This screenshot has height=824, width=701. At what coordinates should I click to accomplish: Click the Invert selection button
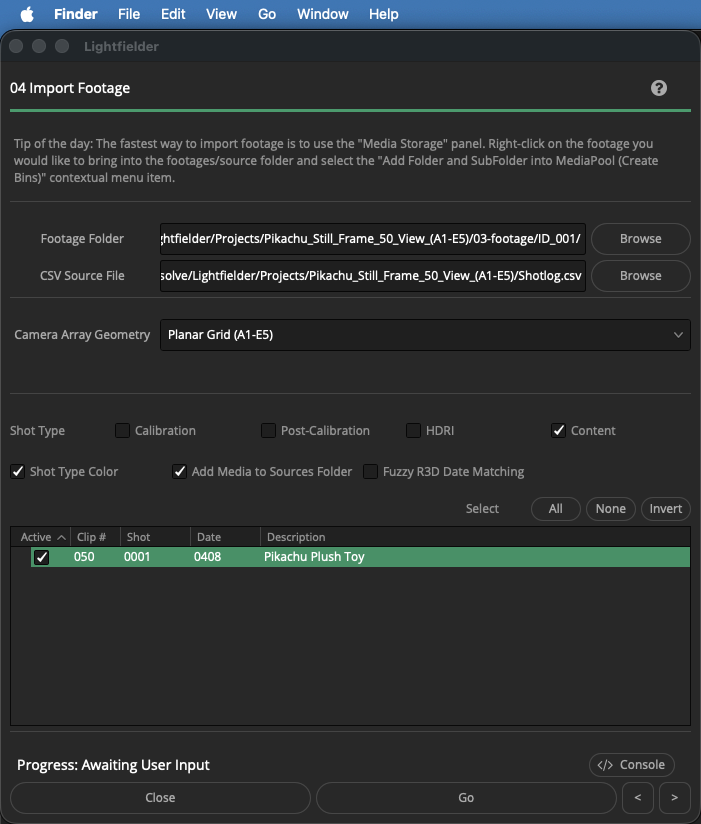[665, 509]
